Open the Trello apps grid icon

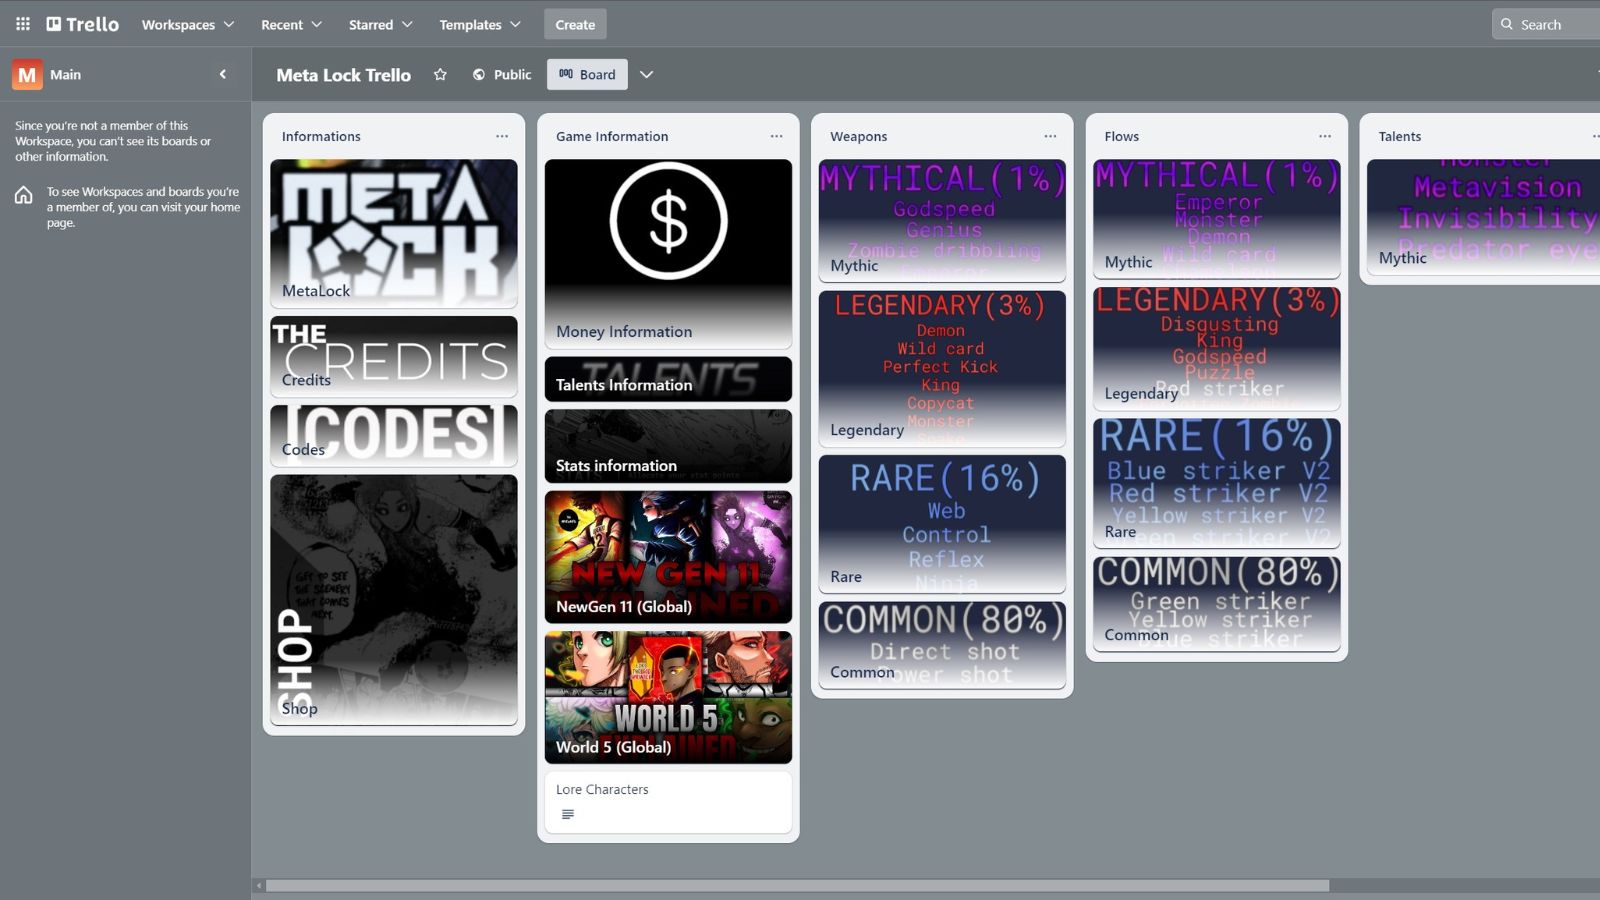(21, 23)
